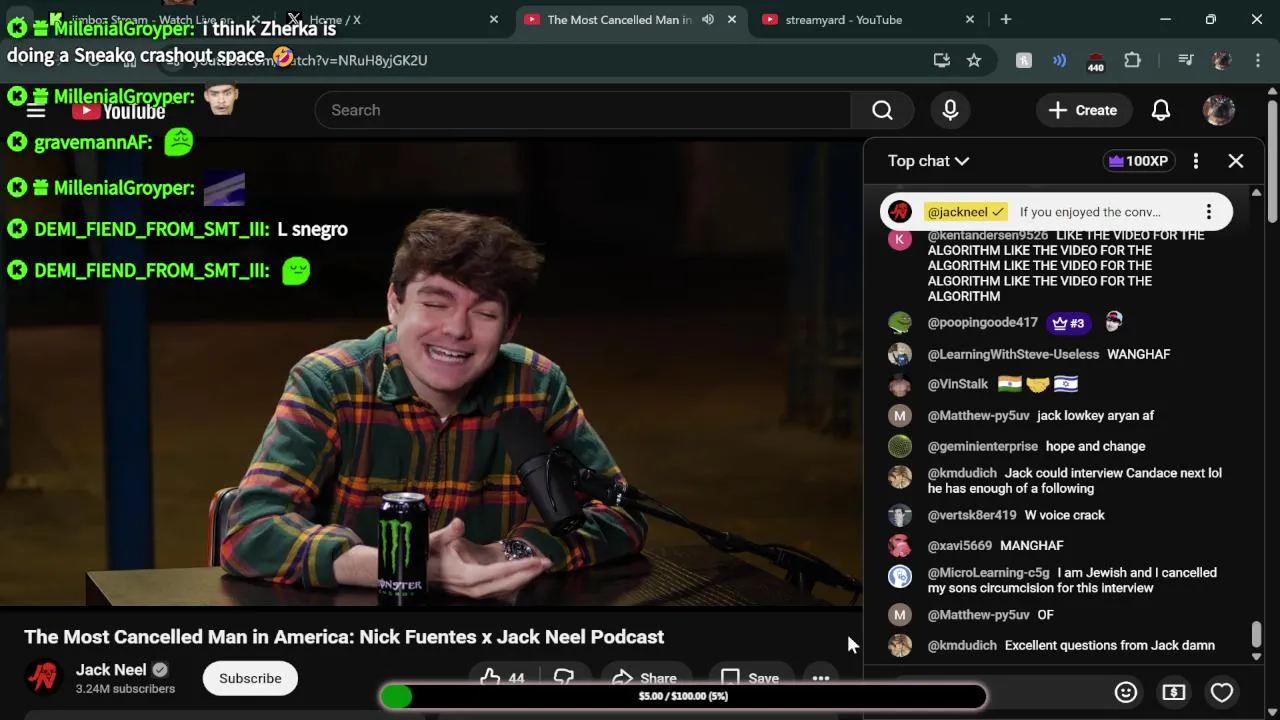Open the Chrome extensions puzzle icon
Screen dimensions: 1280x720
[x=1132, y=60]
